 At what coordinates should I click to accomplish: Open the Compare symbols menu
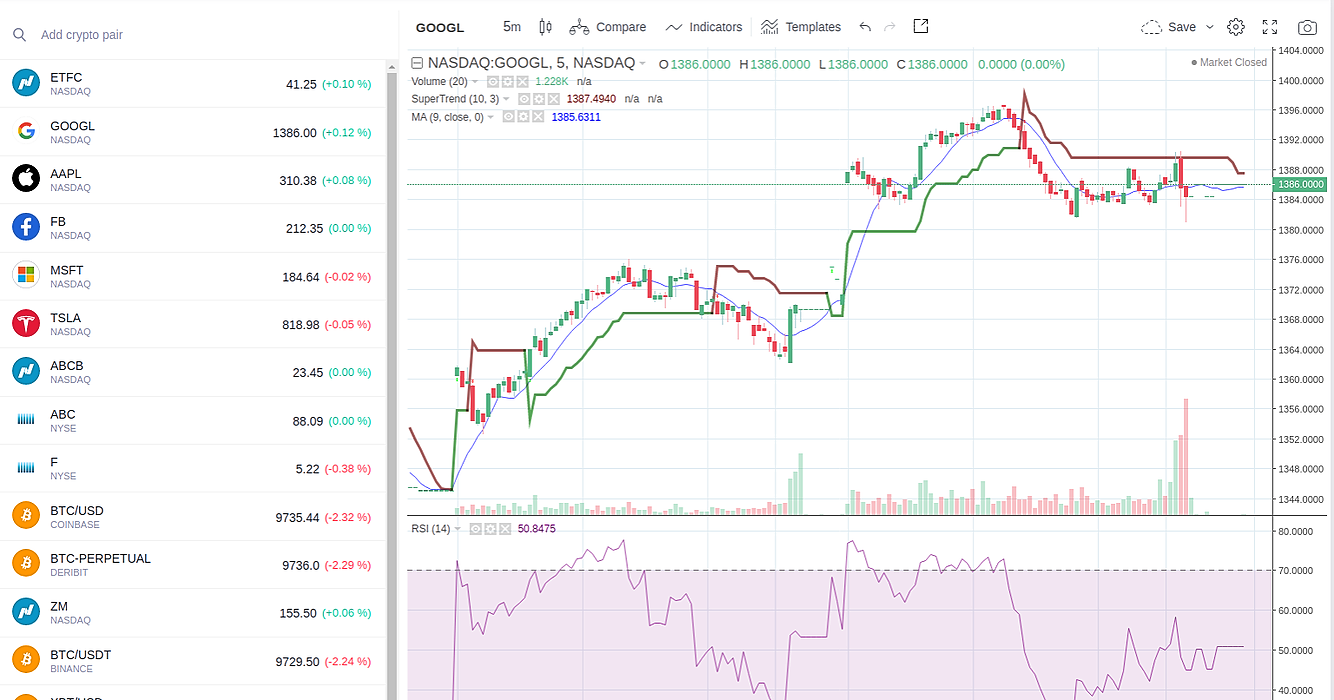click(x=608, y=27)
